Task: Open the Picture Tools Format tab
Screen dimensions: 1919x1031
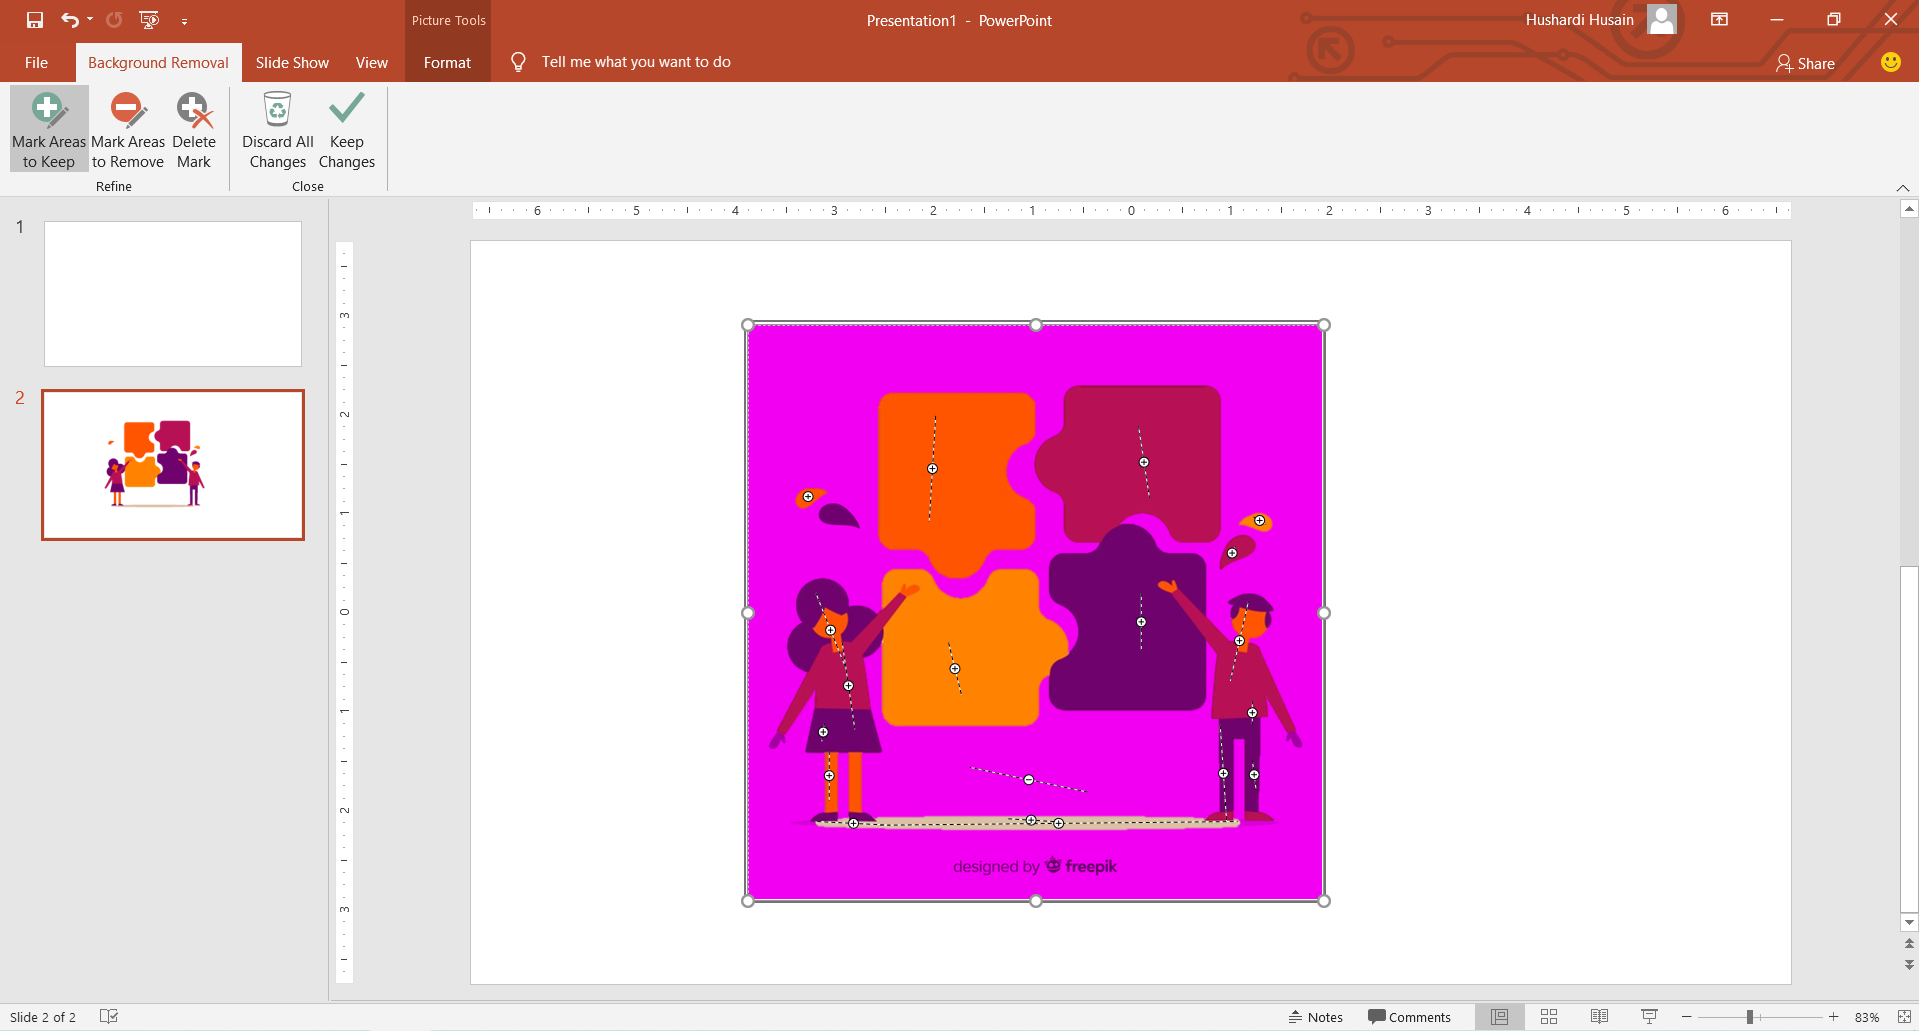Action: coord(447,62)
